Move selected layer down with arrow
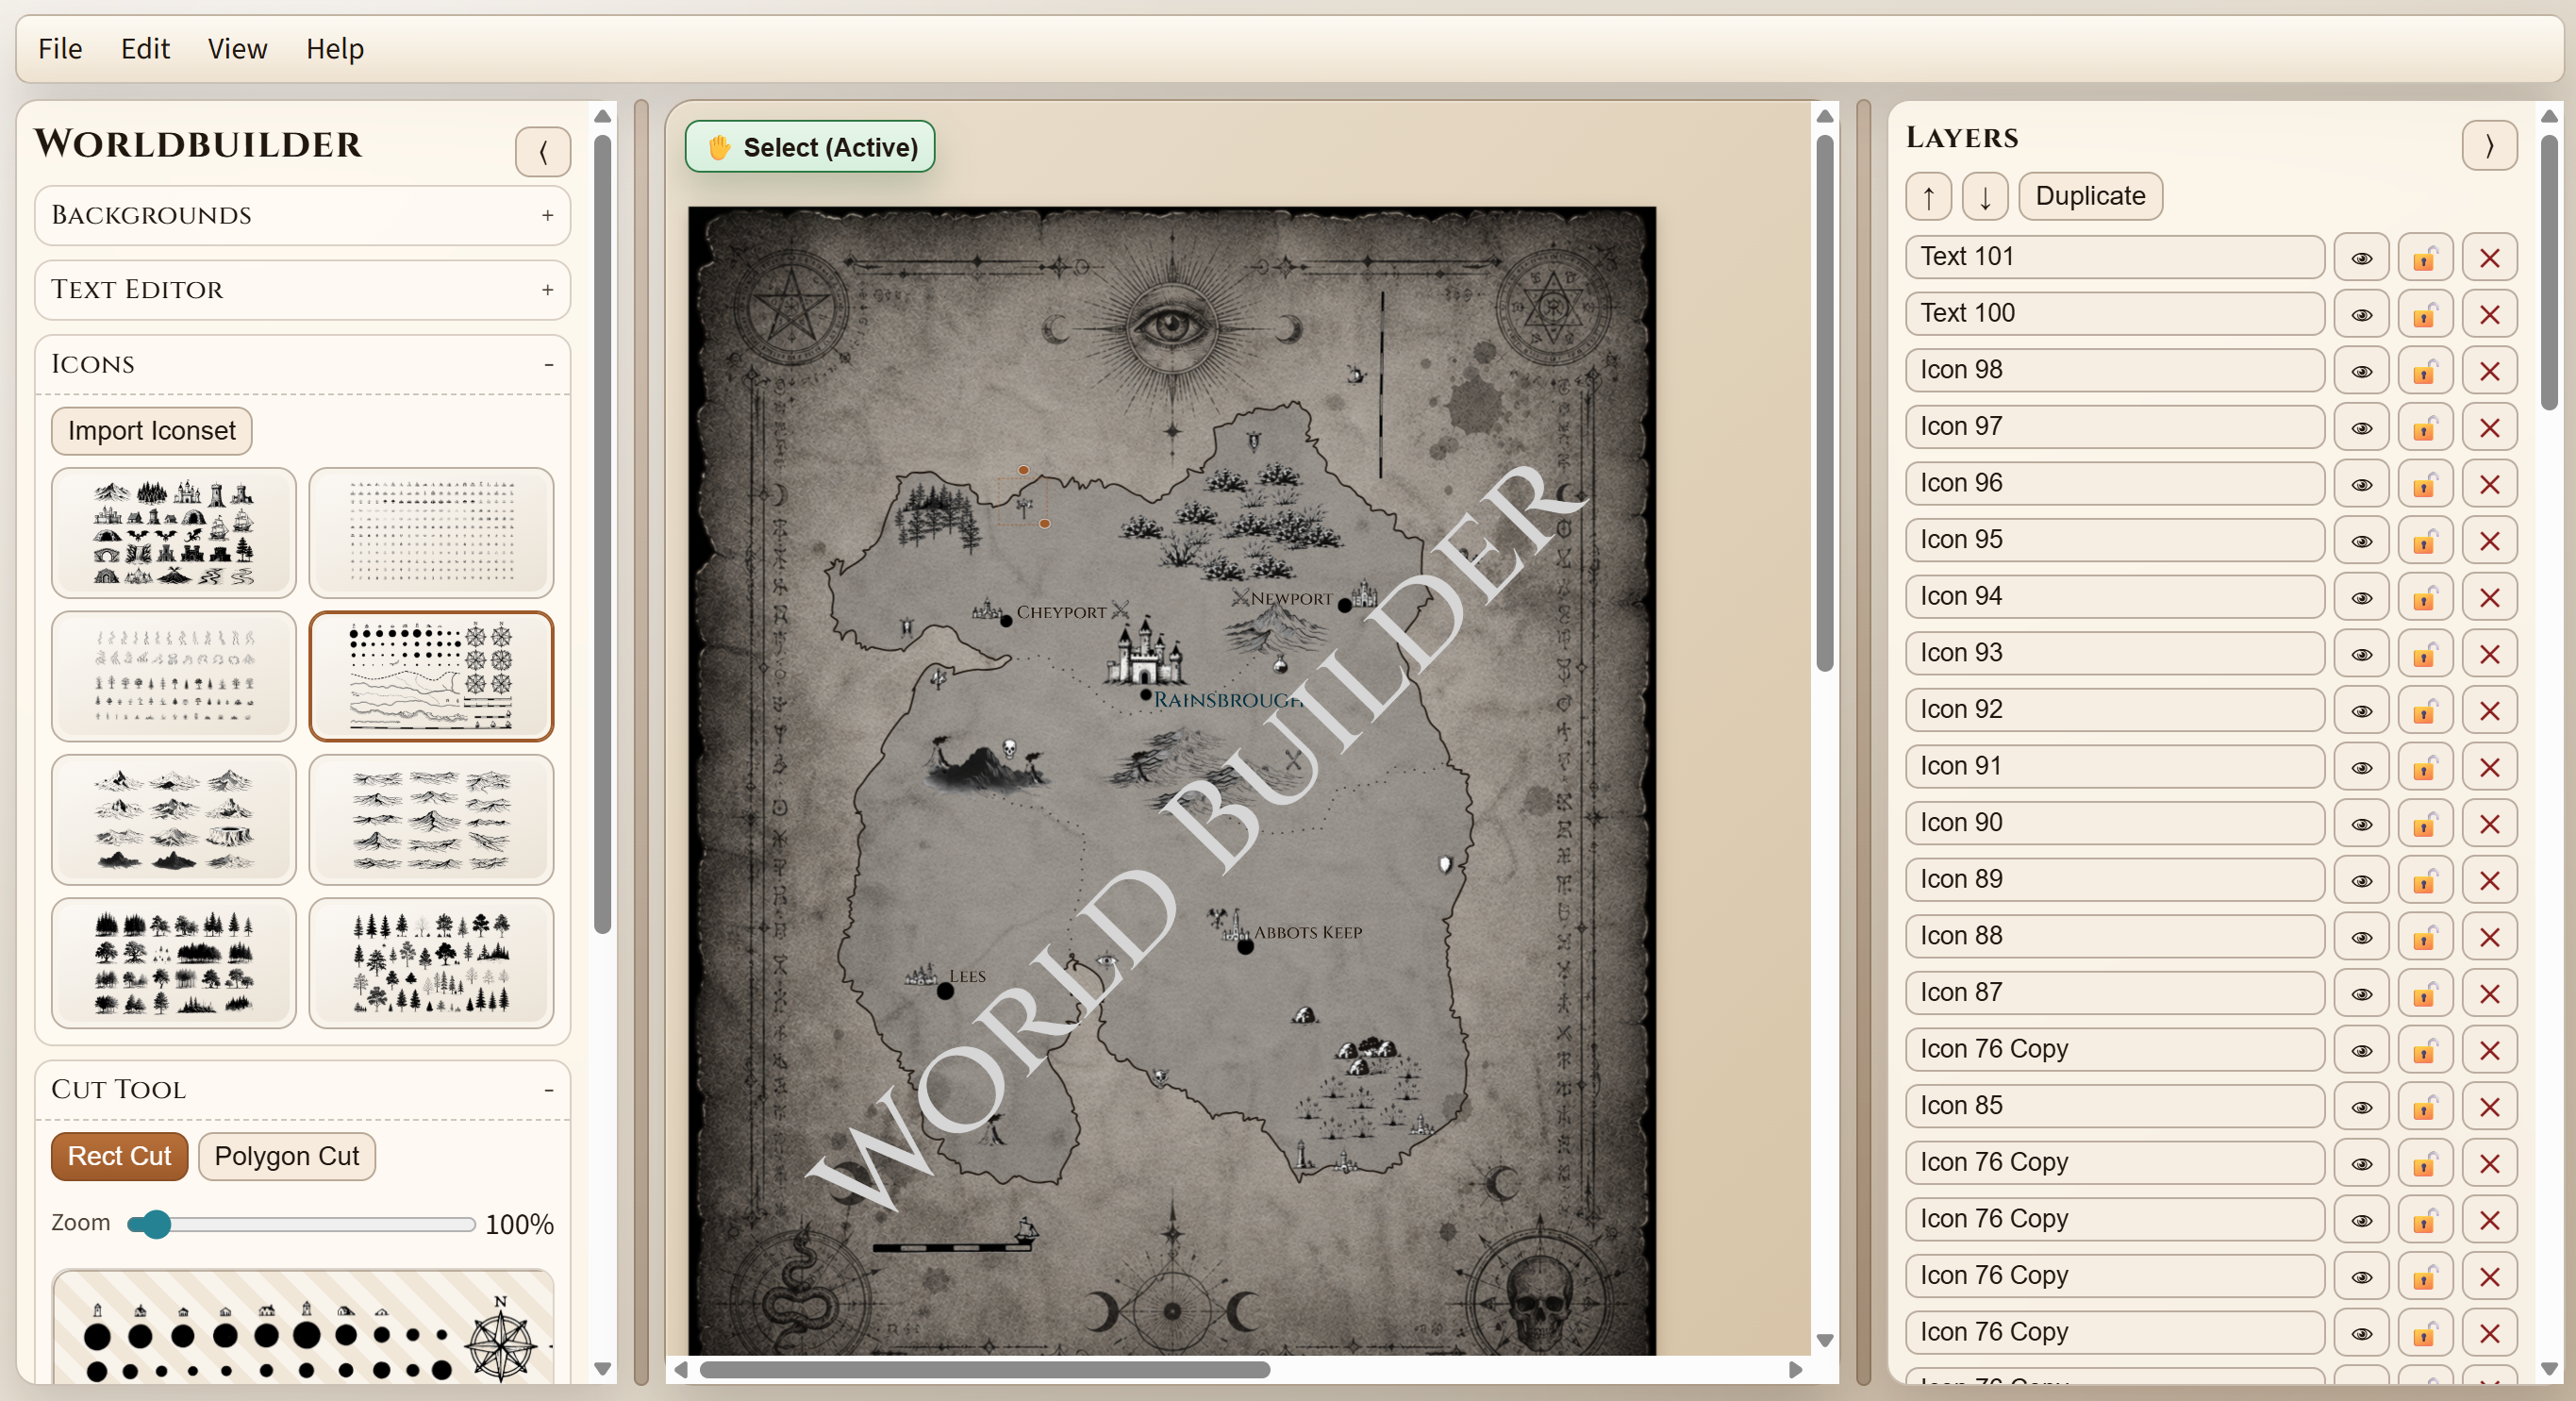 coord(1985,196)
